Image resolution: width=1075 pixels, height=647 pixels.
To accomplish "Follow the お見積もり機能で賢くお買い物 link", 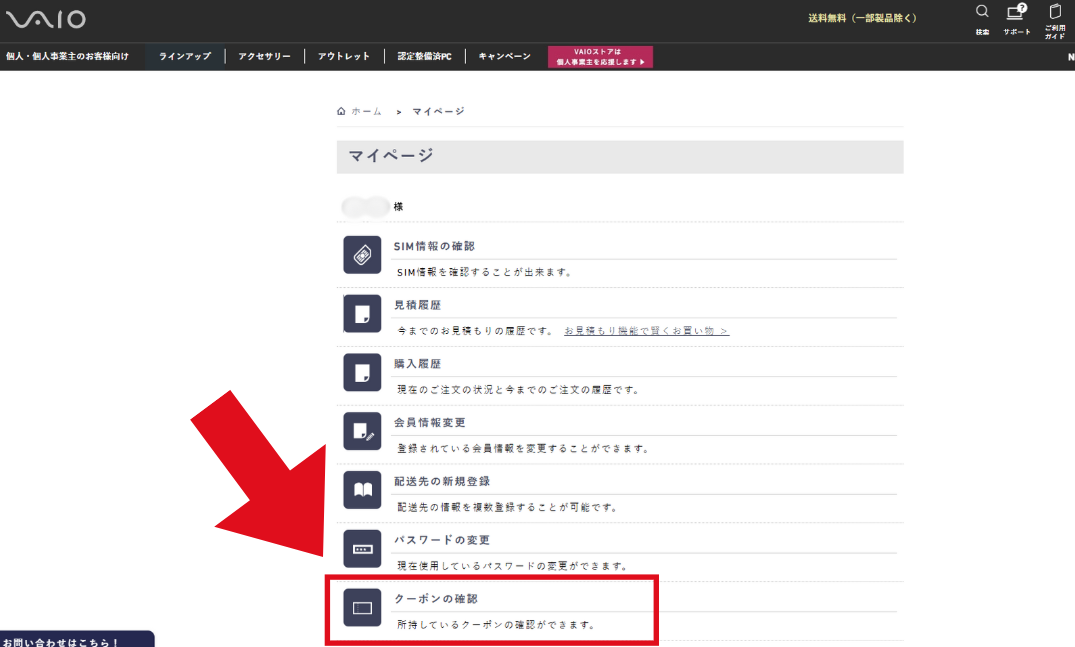I will pos(646,331).
